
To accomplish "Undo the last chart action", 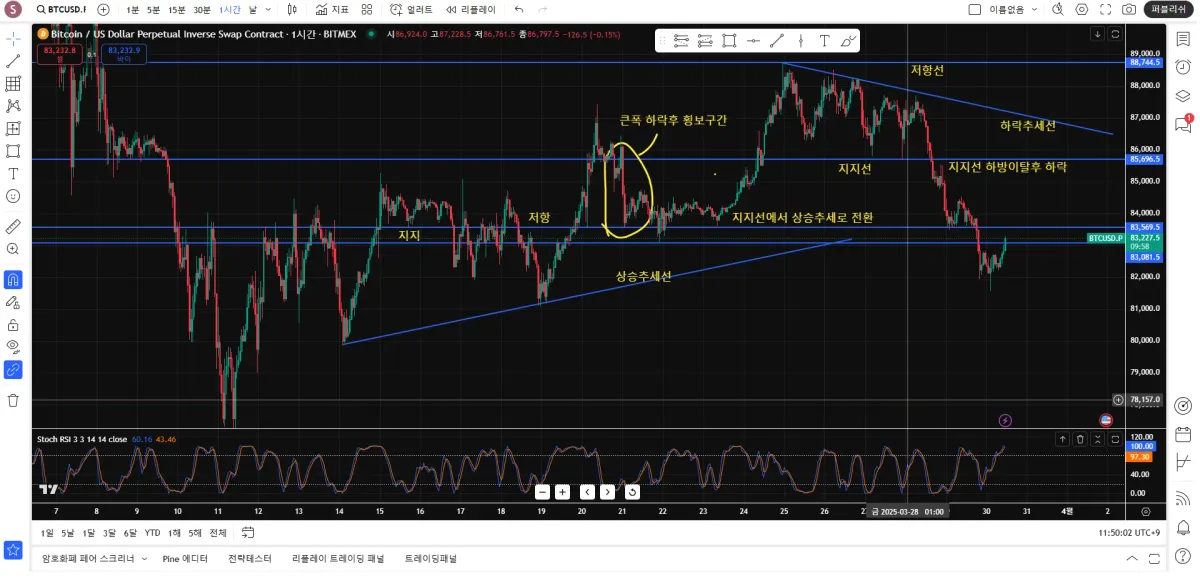I will [518, 9].
